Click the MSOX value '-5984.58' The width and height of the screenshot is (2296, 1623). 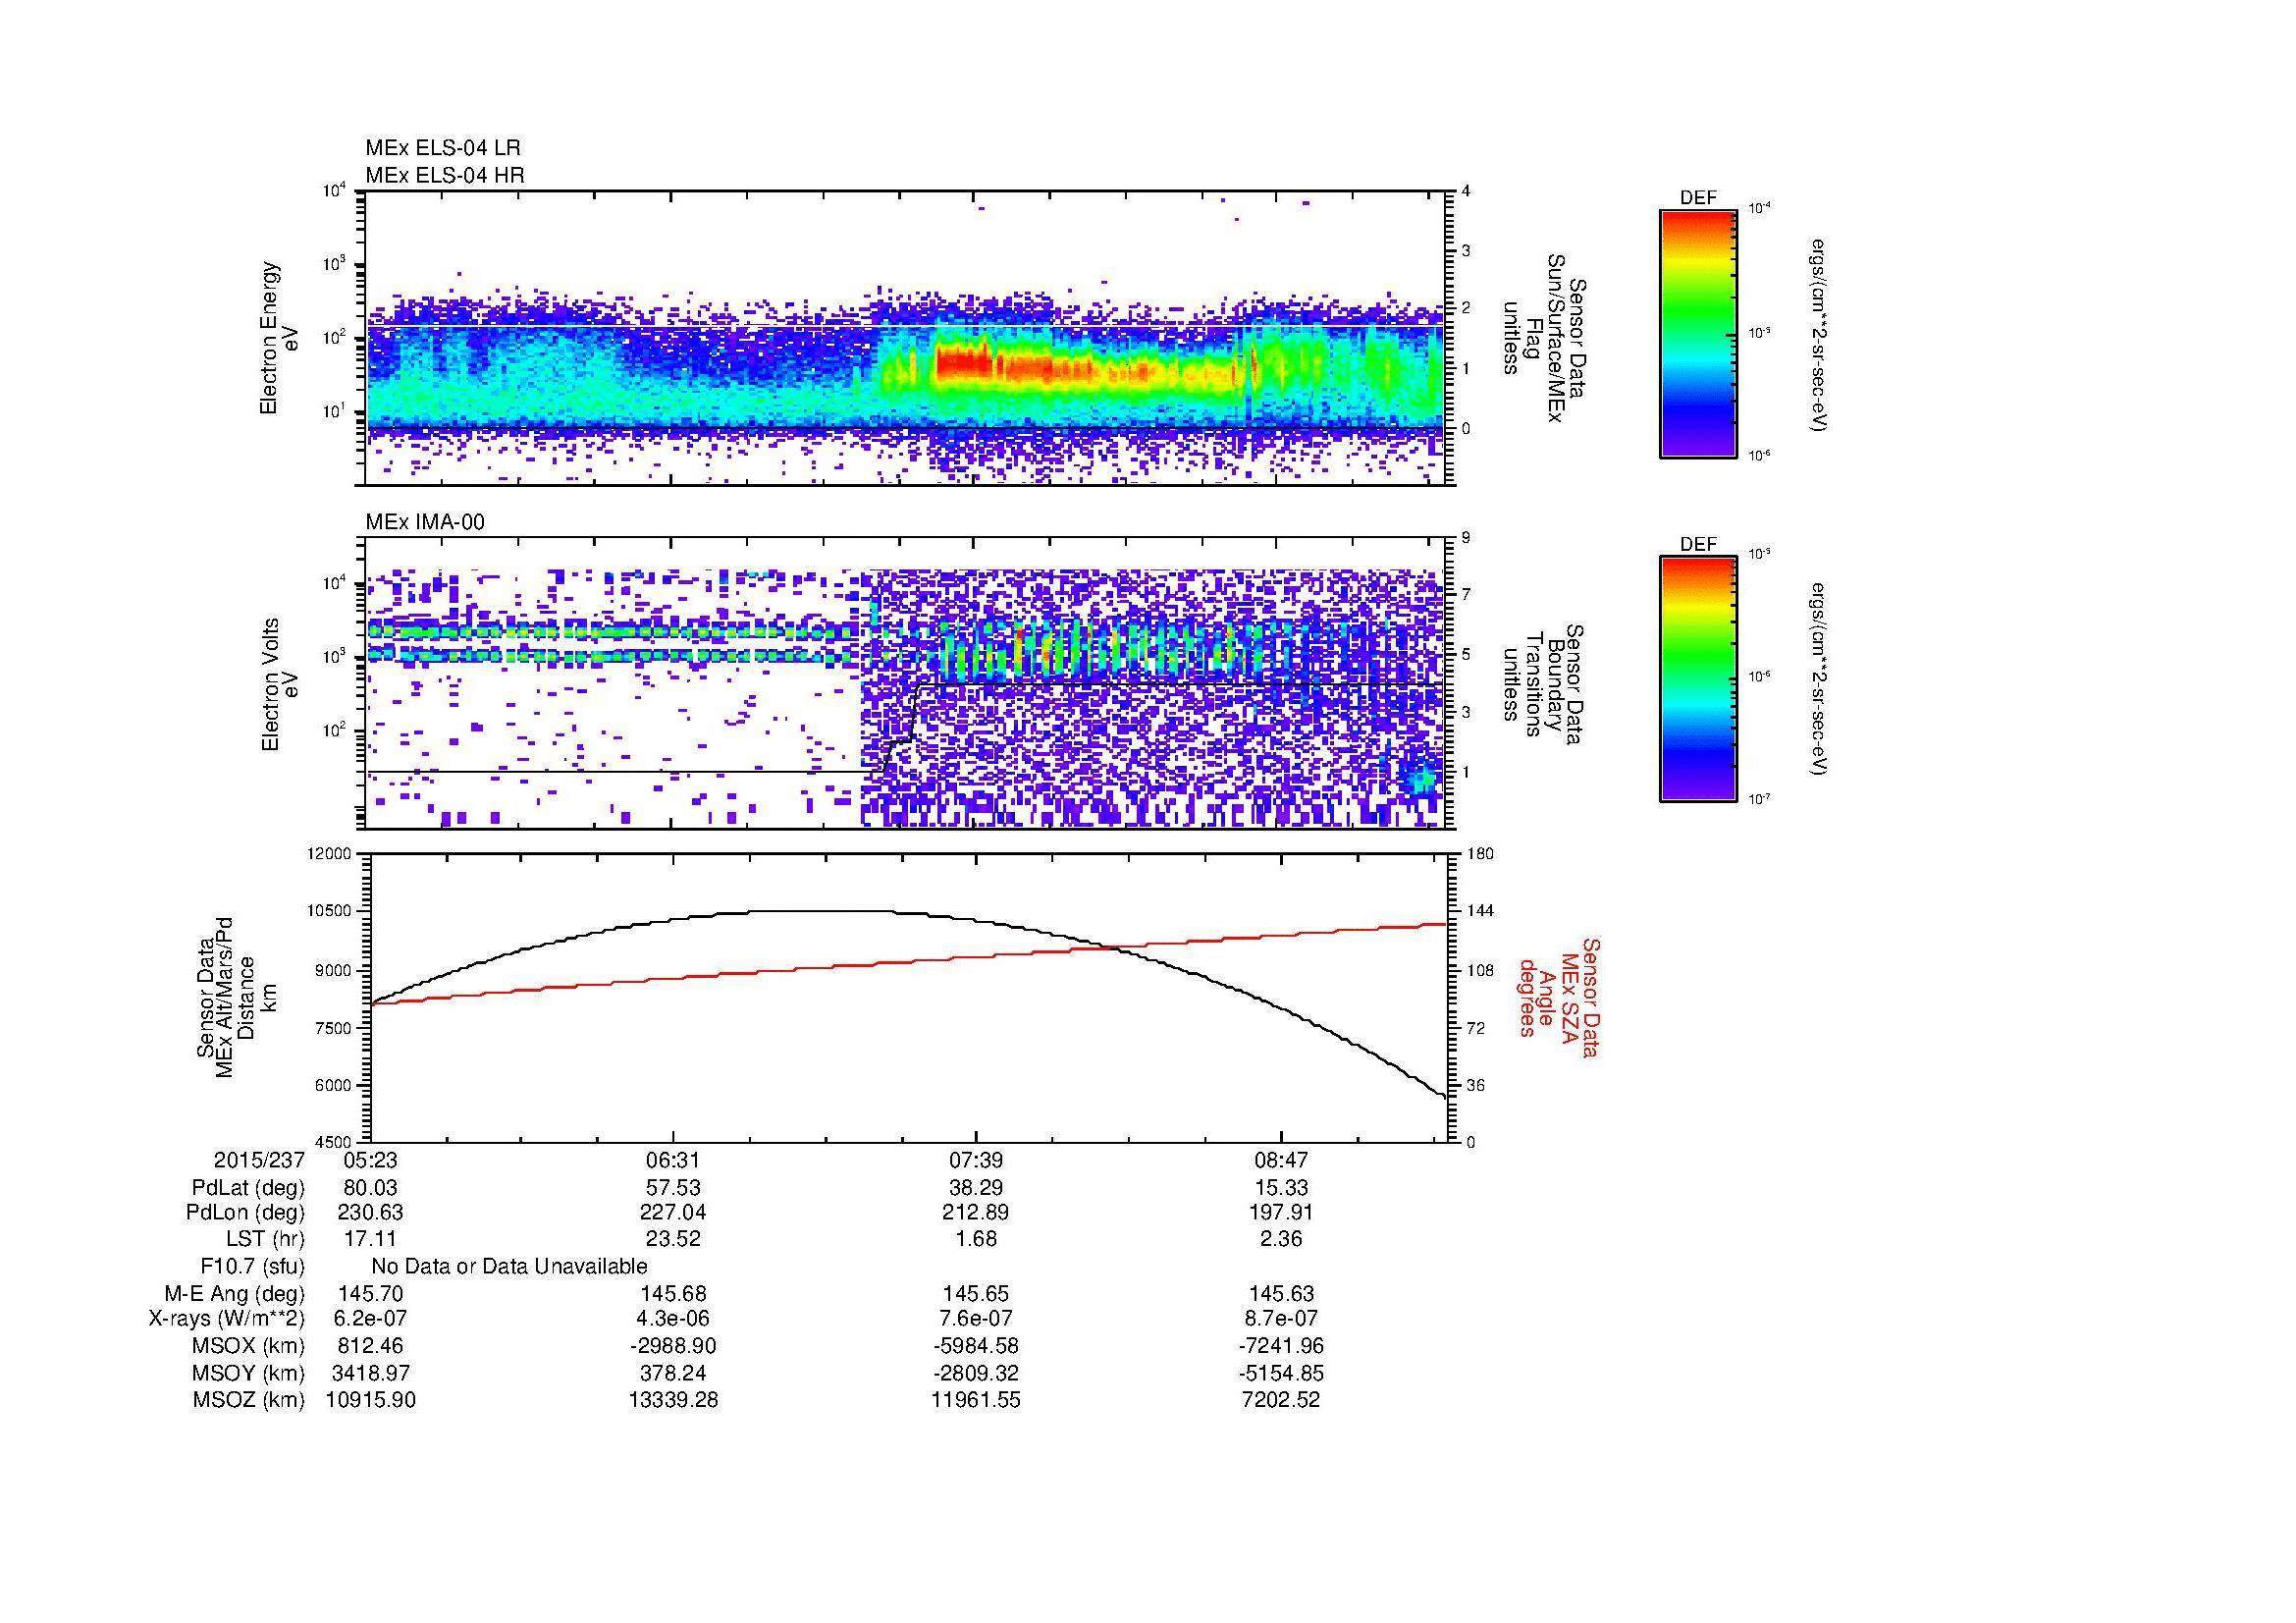point(976,1346)
